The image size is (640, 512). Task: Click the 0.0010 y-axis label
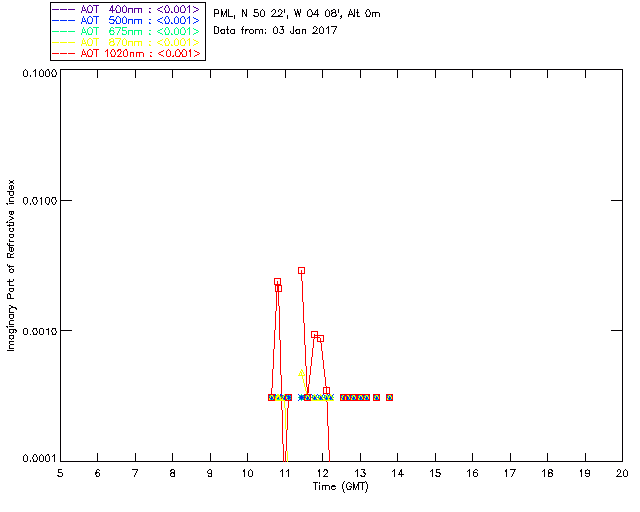coord(39,331)
